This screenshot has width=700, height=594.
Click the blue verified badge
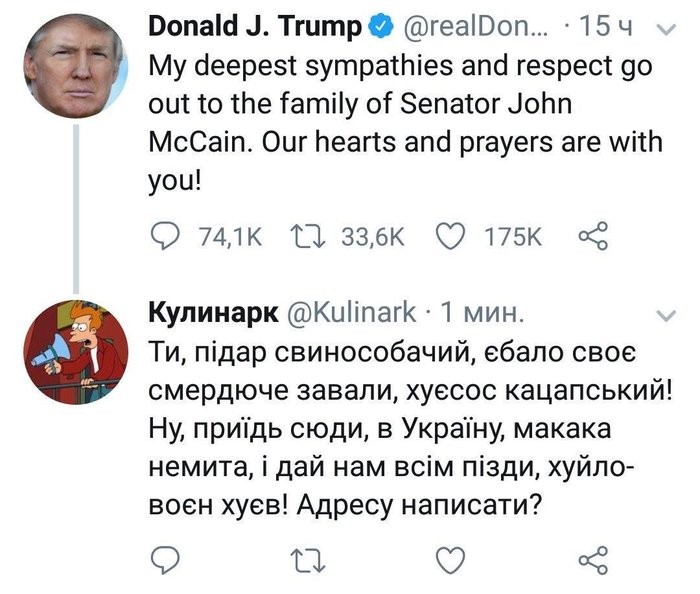pos(382,28)
